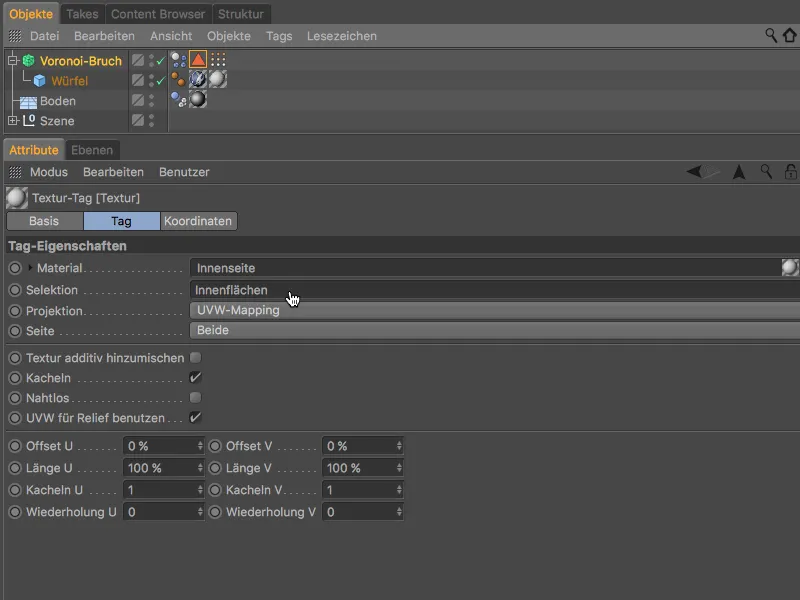The width and height of the screenshot is (800, 600).
Task: Uncheck UVW für Relief benutzen
Action: click(195, 417)
